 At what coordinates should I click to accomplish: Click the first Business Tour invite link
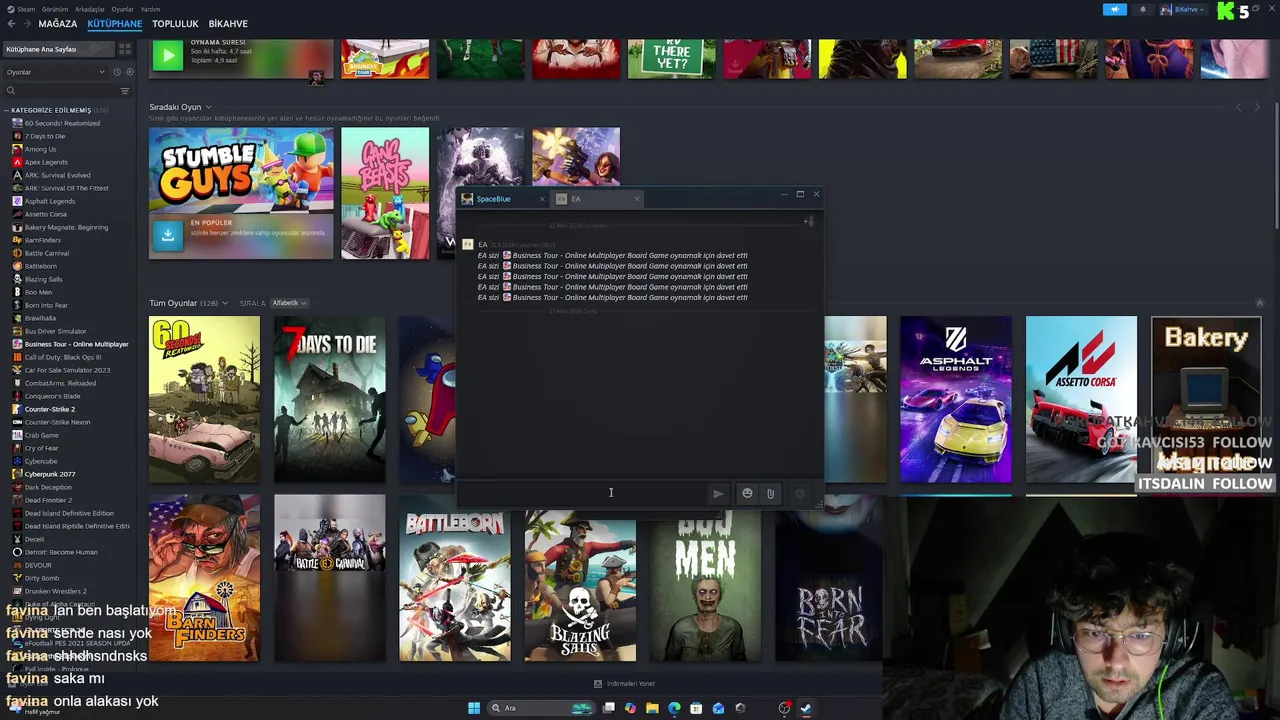click(630, 255)
